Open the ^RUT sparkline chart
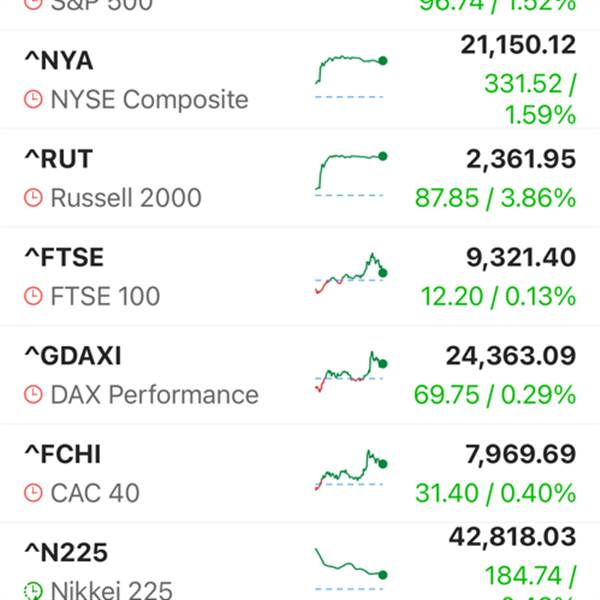The width and height of the screenshot is (600, 600). [351, 174]
